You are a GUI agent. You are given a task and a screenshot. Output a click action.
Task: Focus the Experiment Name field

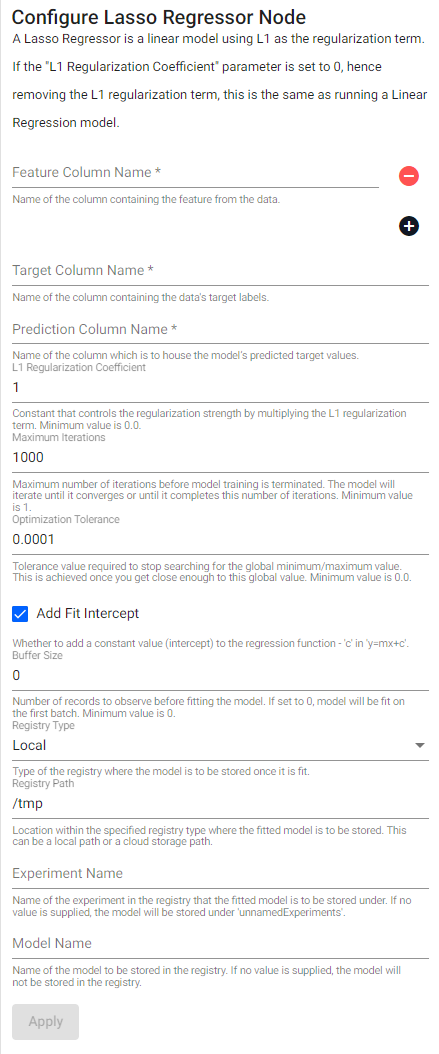click(x=221, y=875)
